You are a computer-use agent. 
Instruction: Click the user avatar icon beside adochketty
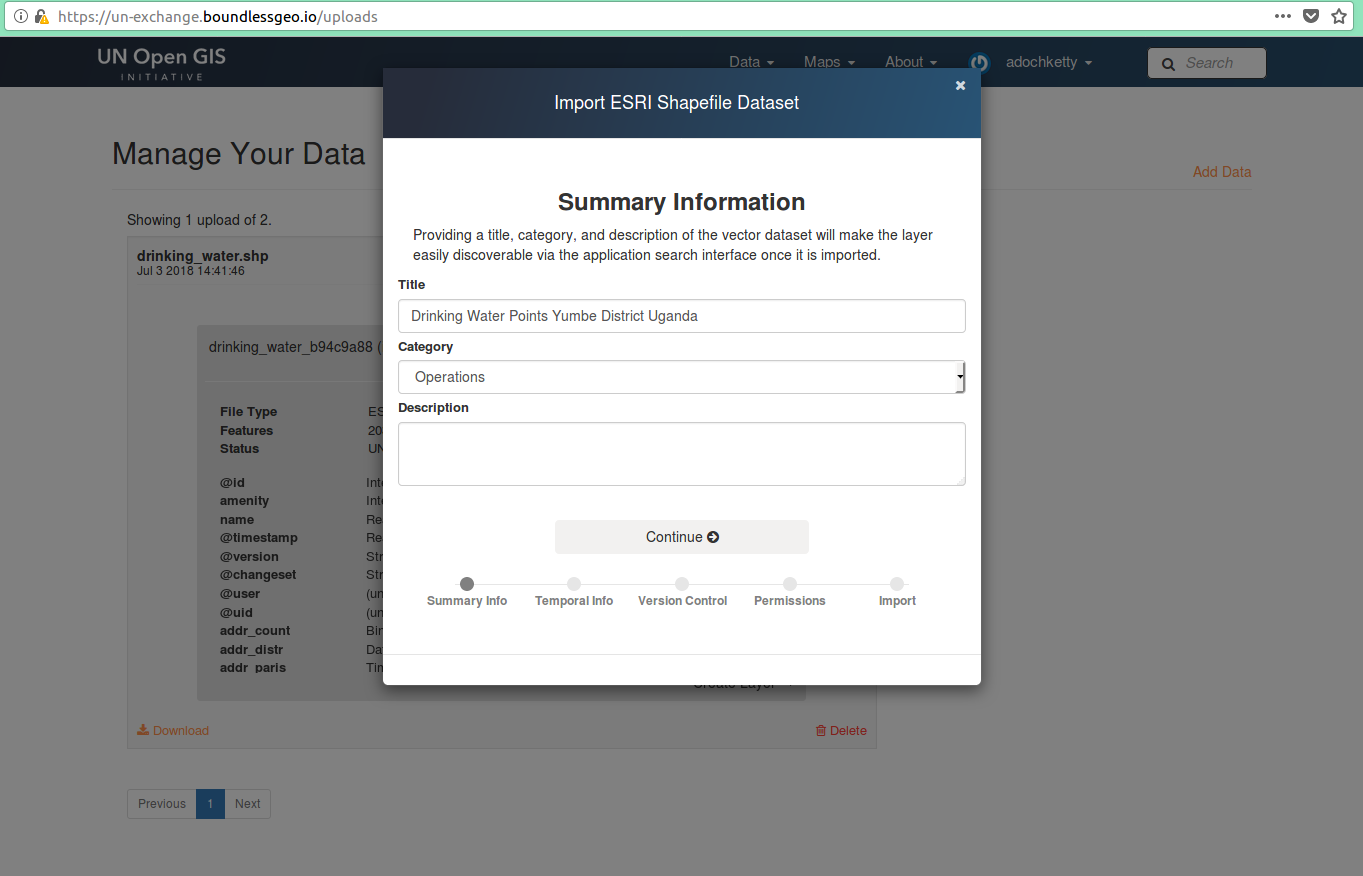tap(980, 63)
